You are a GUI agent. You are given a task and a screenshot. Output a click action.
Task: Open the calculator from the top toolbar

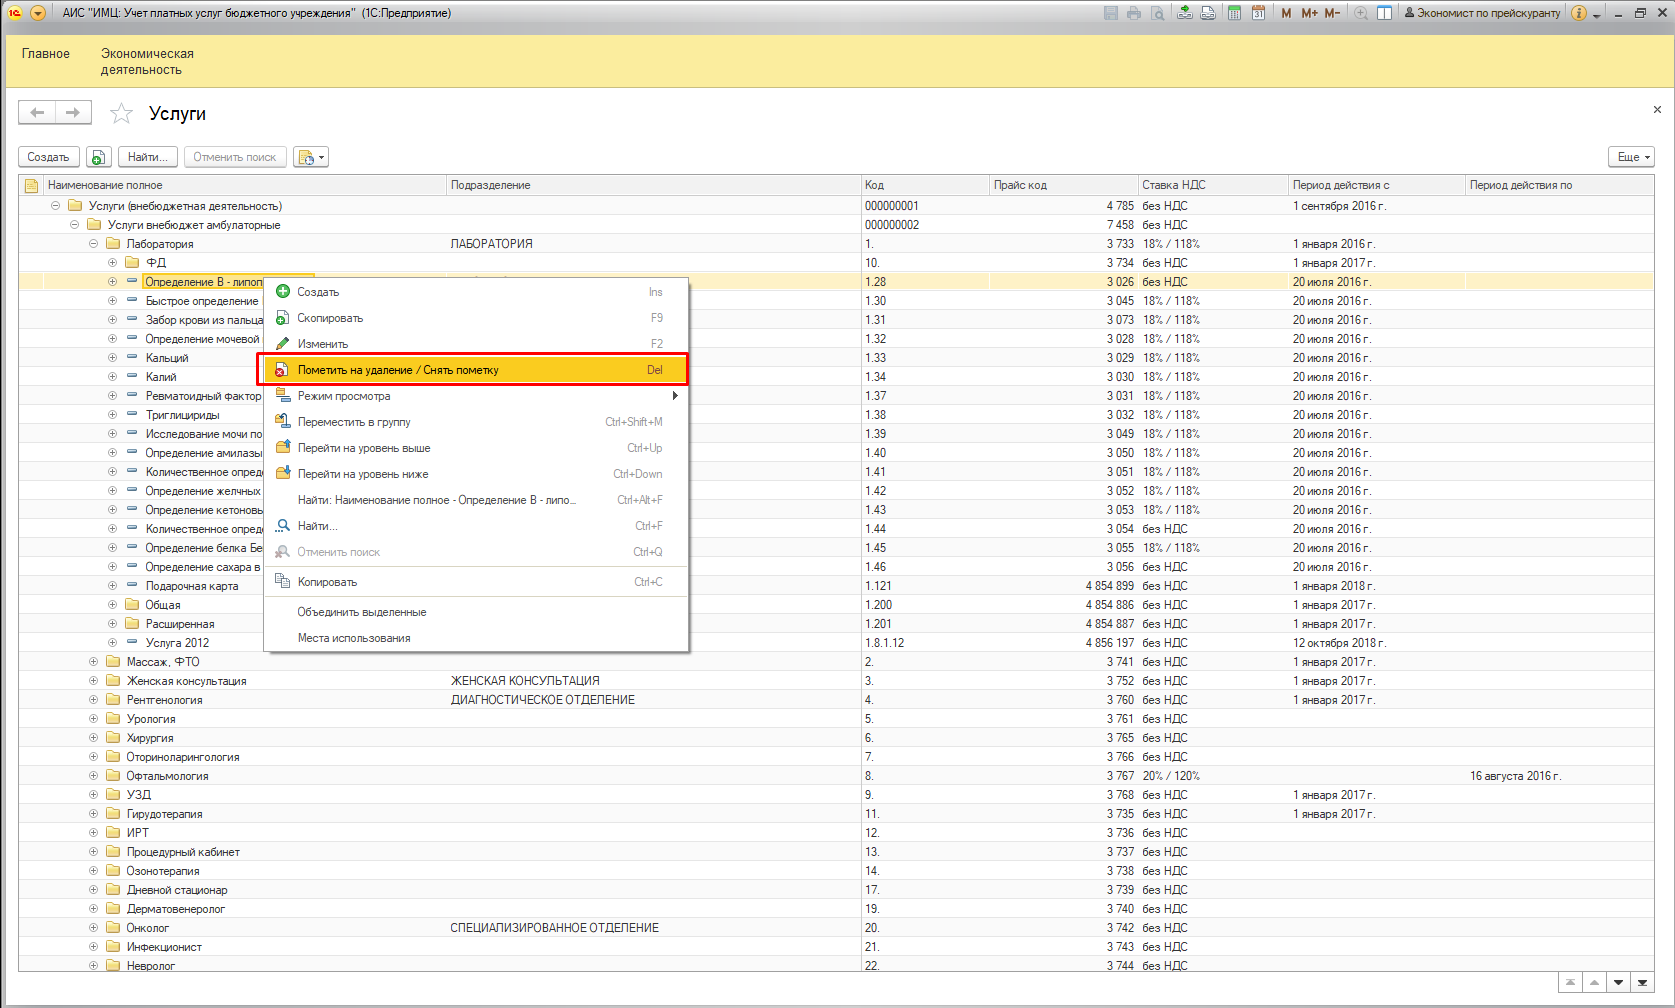[x=1235, y=13]
